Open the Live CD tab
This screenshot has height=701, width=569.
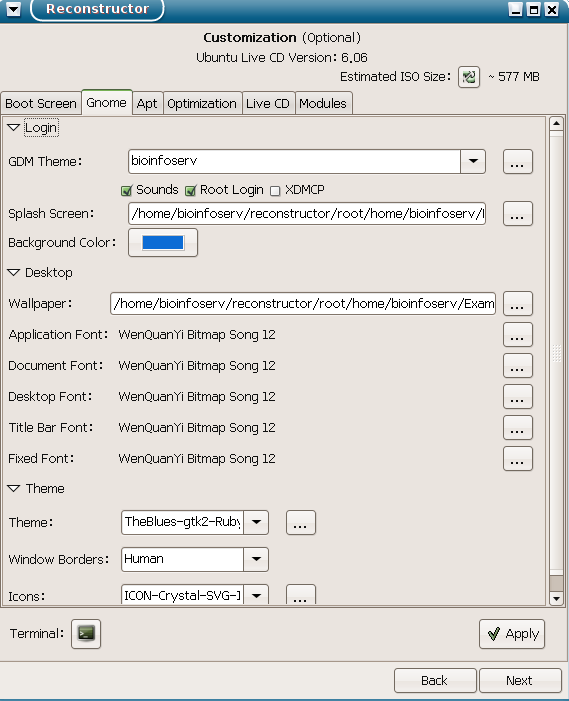[x=268, y=103]
